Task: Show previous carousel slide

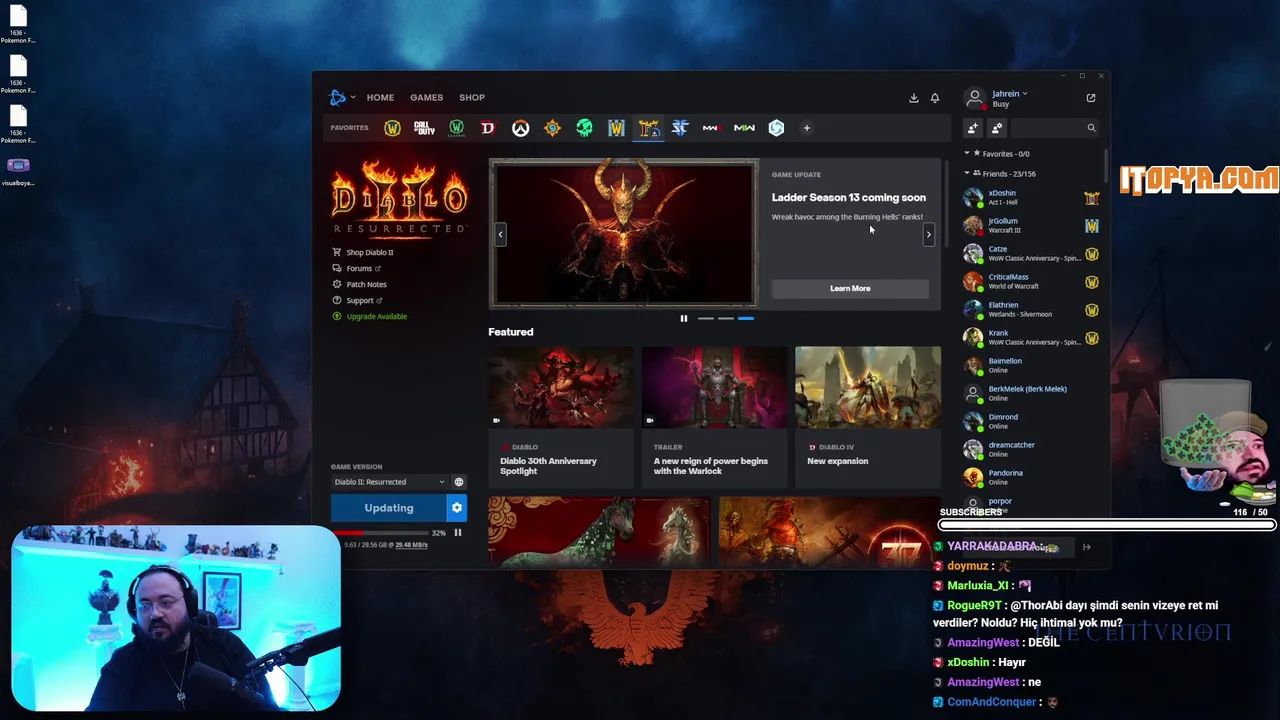Action: 500,234
